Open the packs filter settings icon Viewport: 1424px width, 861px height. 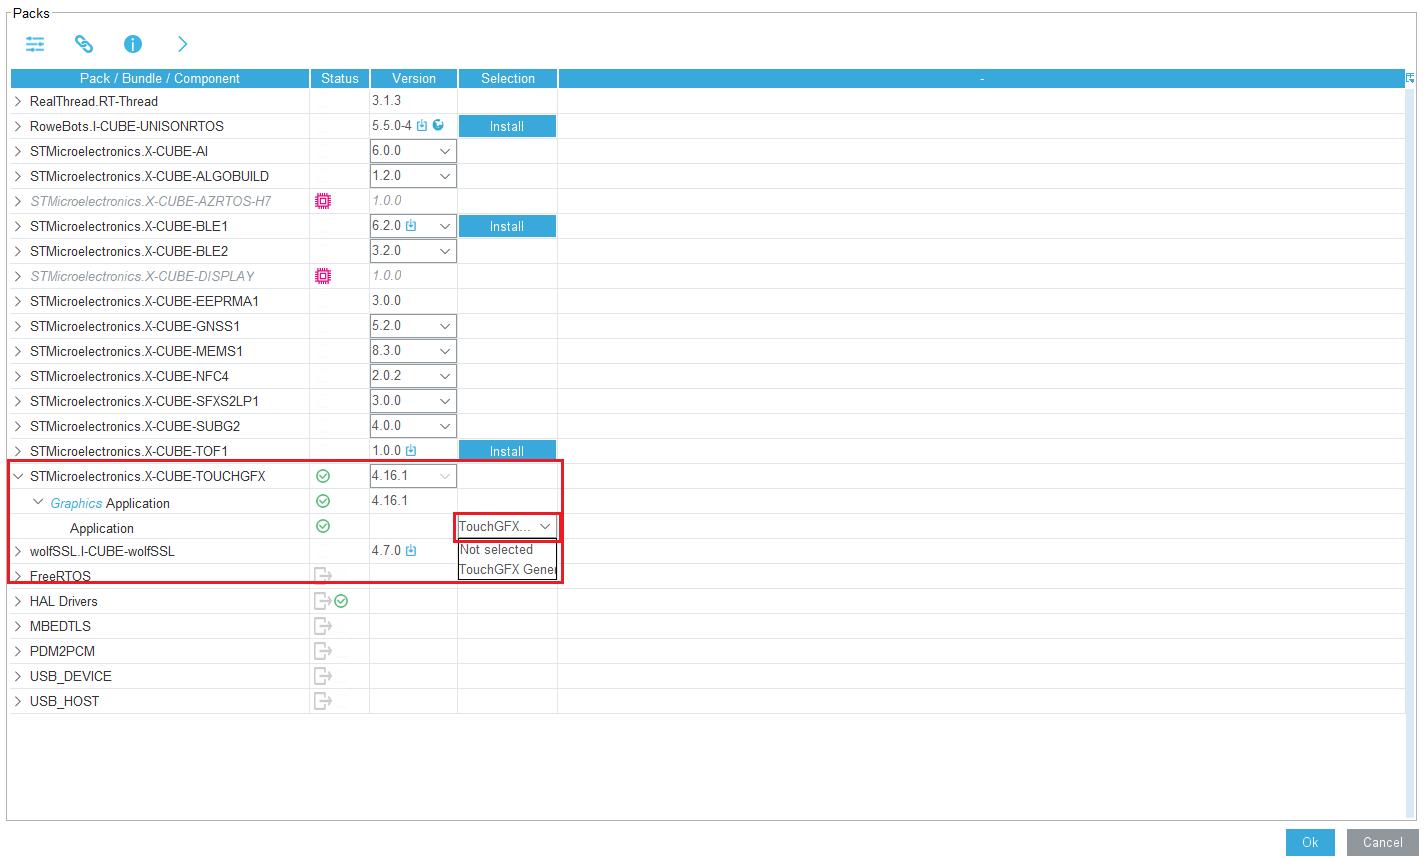[35, 44]
